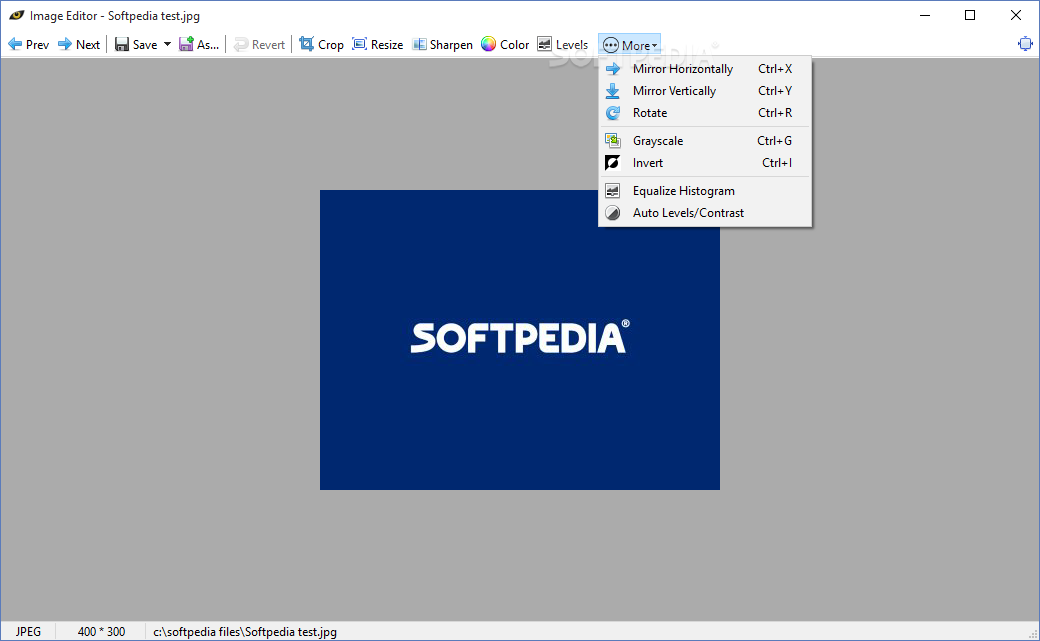The image size is (1040, 641).
Task: Maximize the Image Editor window
Action: click(x=970, y=15)
